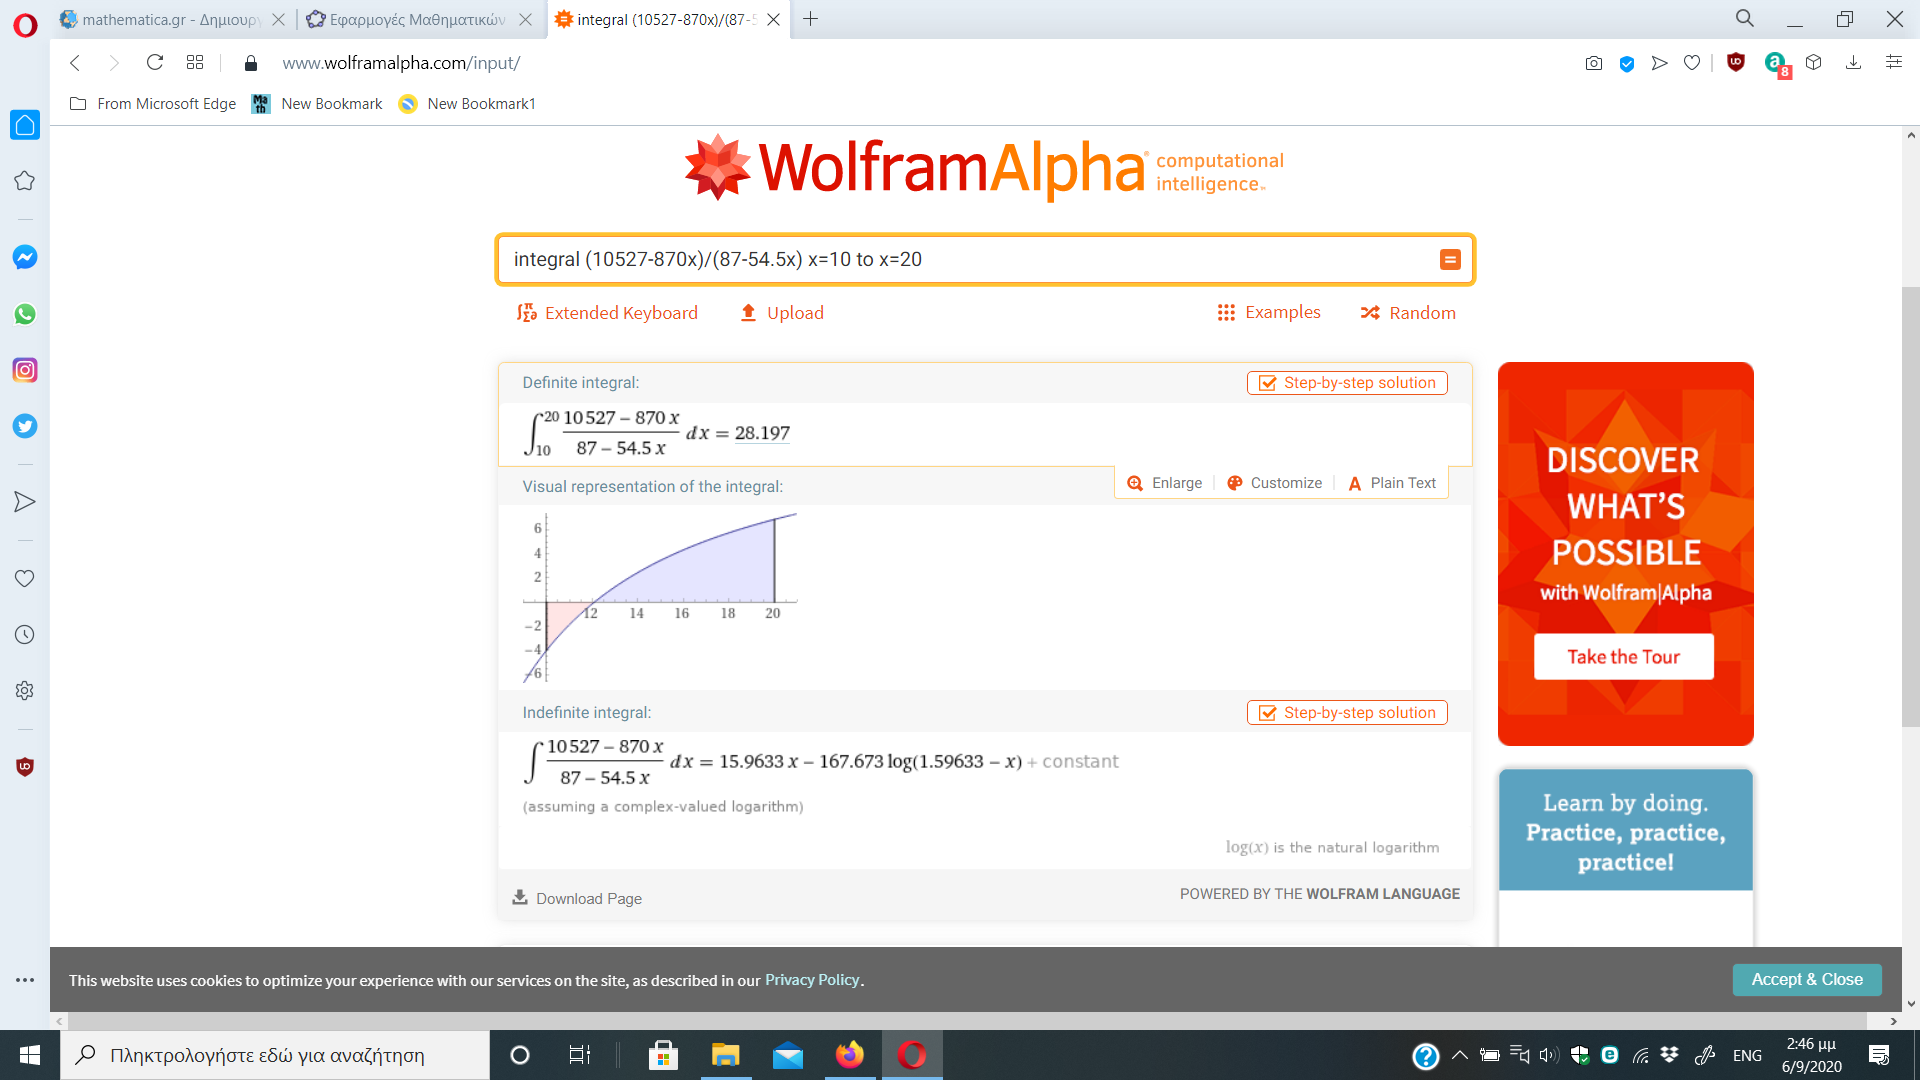Select the integral WolframAlpha tab
The height and width of the screenshot is (1080, 1920).
coord(668,20)
